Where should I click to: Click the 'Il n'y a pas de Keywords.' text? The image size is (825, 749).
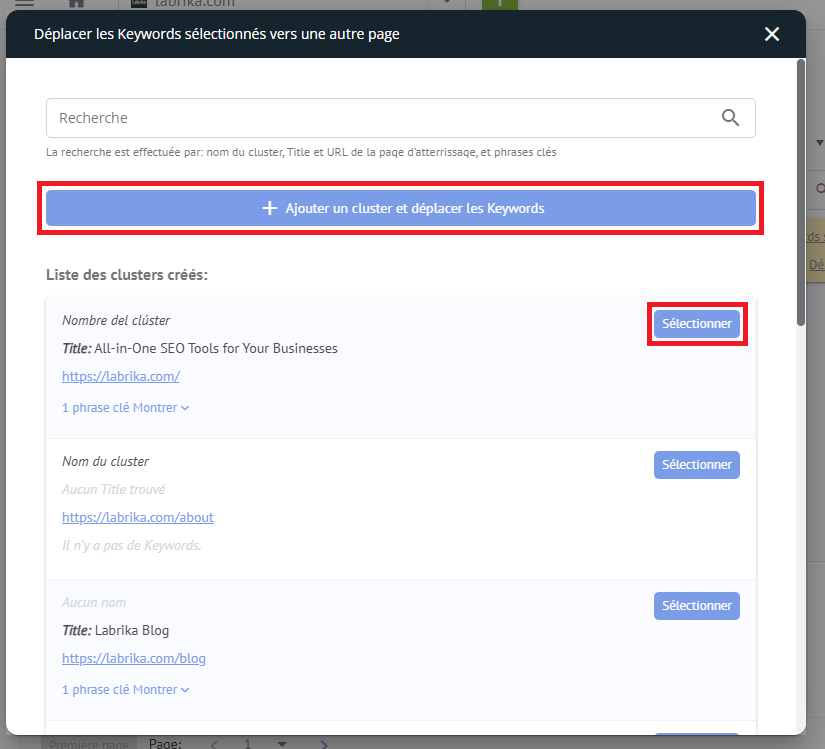coord(132,545)
